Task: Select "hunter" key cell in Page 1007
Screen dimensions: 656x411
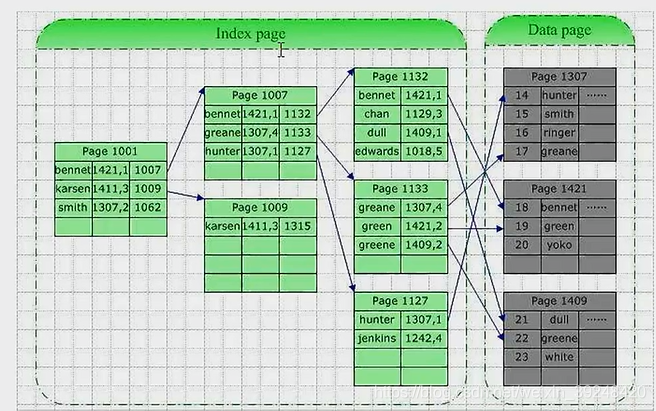Action: pos(223,152)
